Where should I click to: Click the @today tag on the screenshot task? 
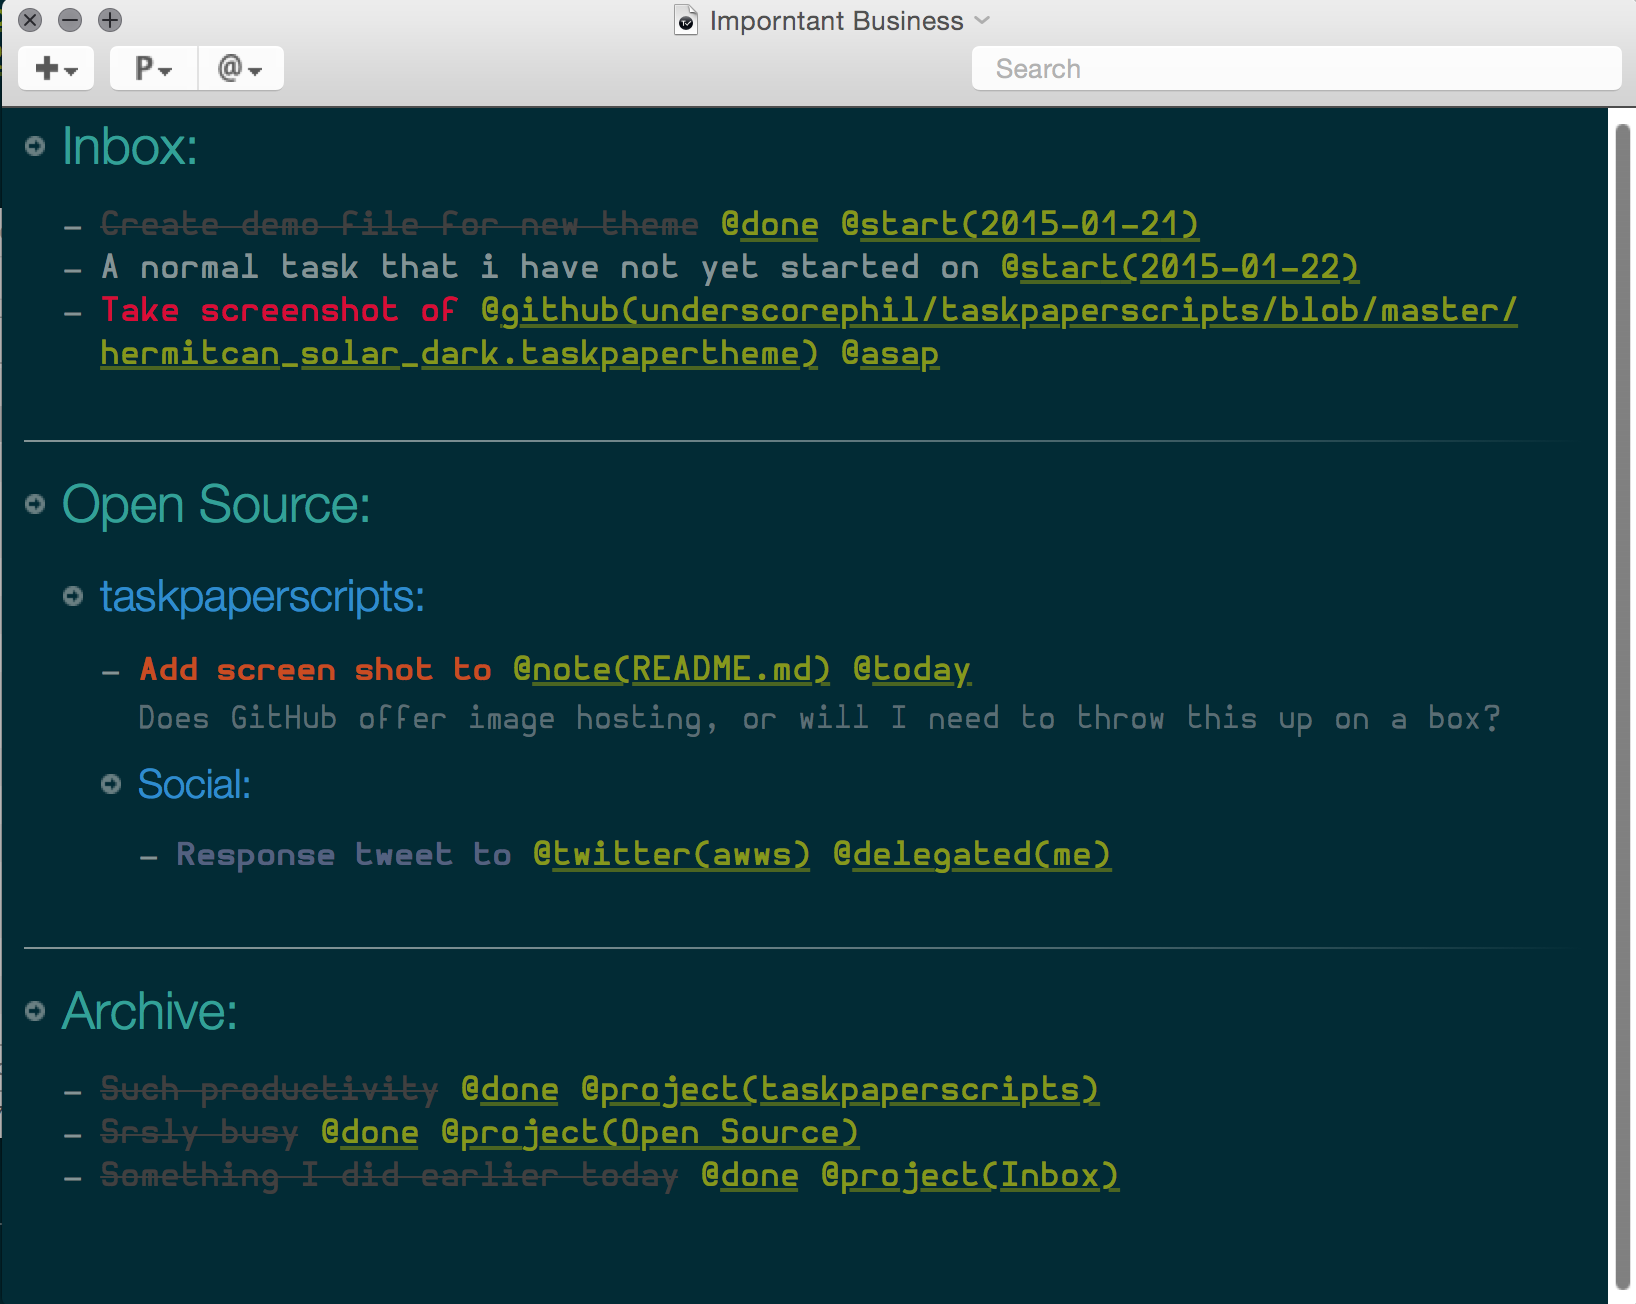pyautogui.click(x=910, y=669)
